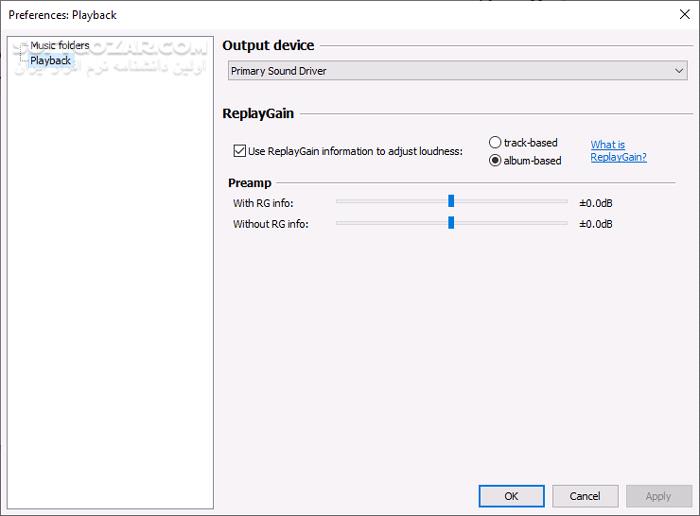Click the With RG info track right of thumb
Image resolution: width=700 pixels, height=516 pixels.
tap(510, 202)
